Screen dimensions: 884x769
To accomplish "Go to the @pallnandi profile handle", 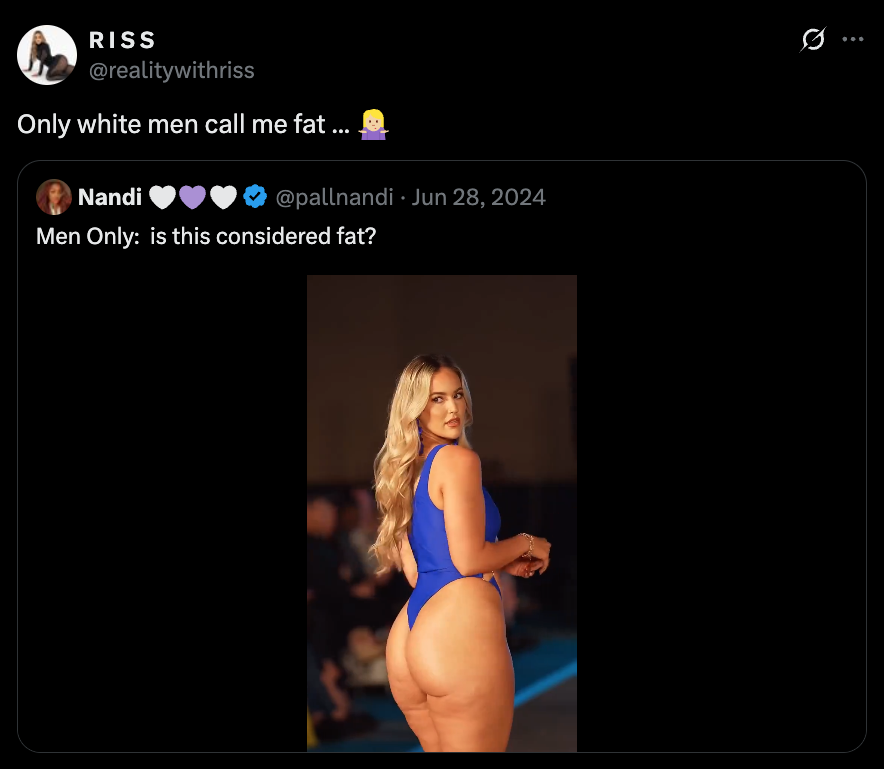I will 334,197.
